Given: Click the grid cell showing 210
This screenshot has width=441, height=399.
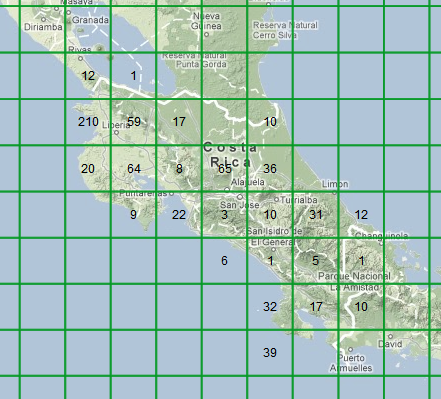Looking at the screenshot, I should (88, 122).
